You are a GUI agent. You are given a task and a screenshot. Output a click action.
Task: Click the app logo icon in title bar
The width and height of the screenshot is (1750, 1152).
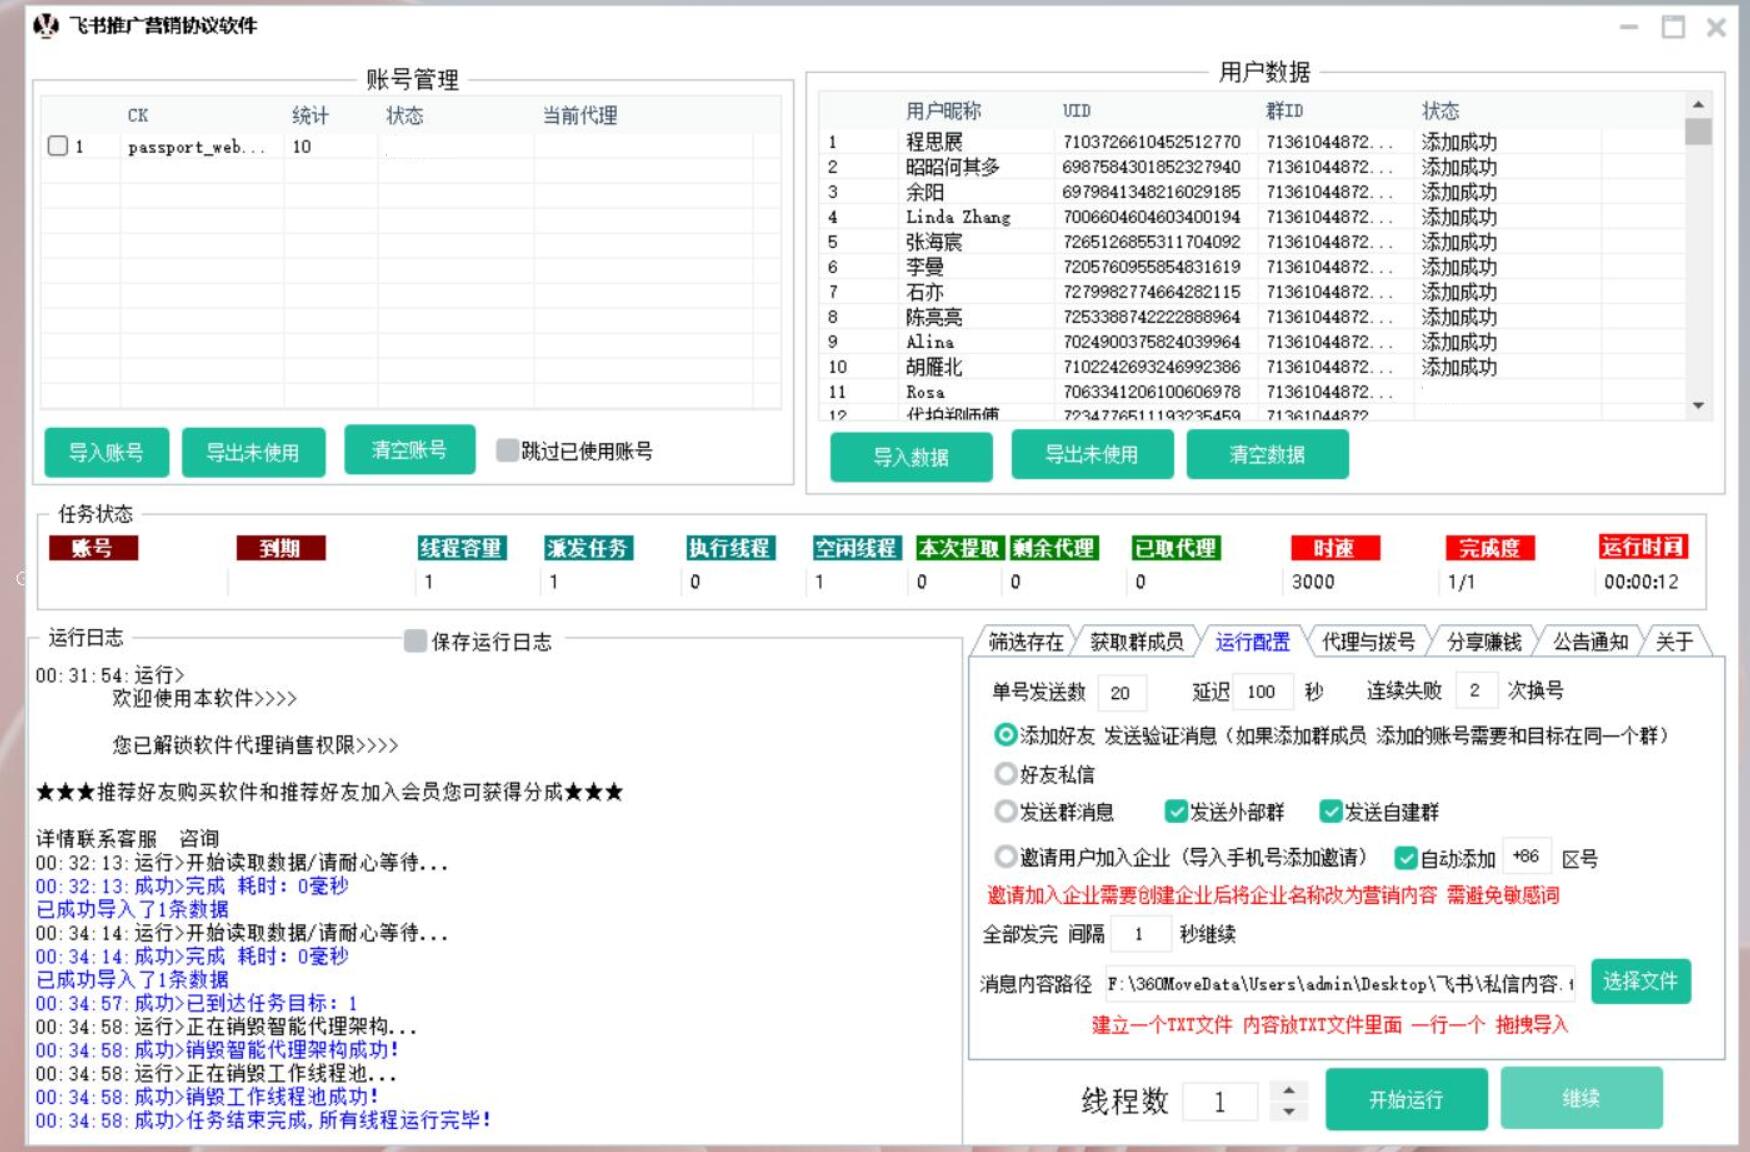pos(46,25)
